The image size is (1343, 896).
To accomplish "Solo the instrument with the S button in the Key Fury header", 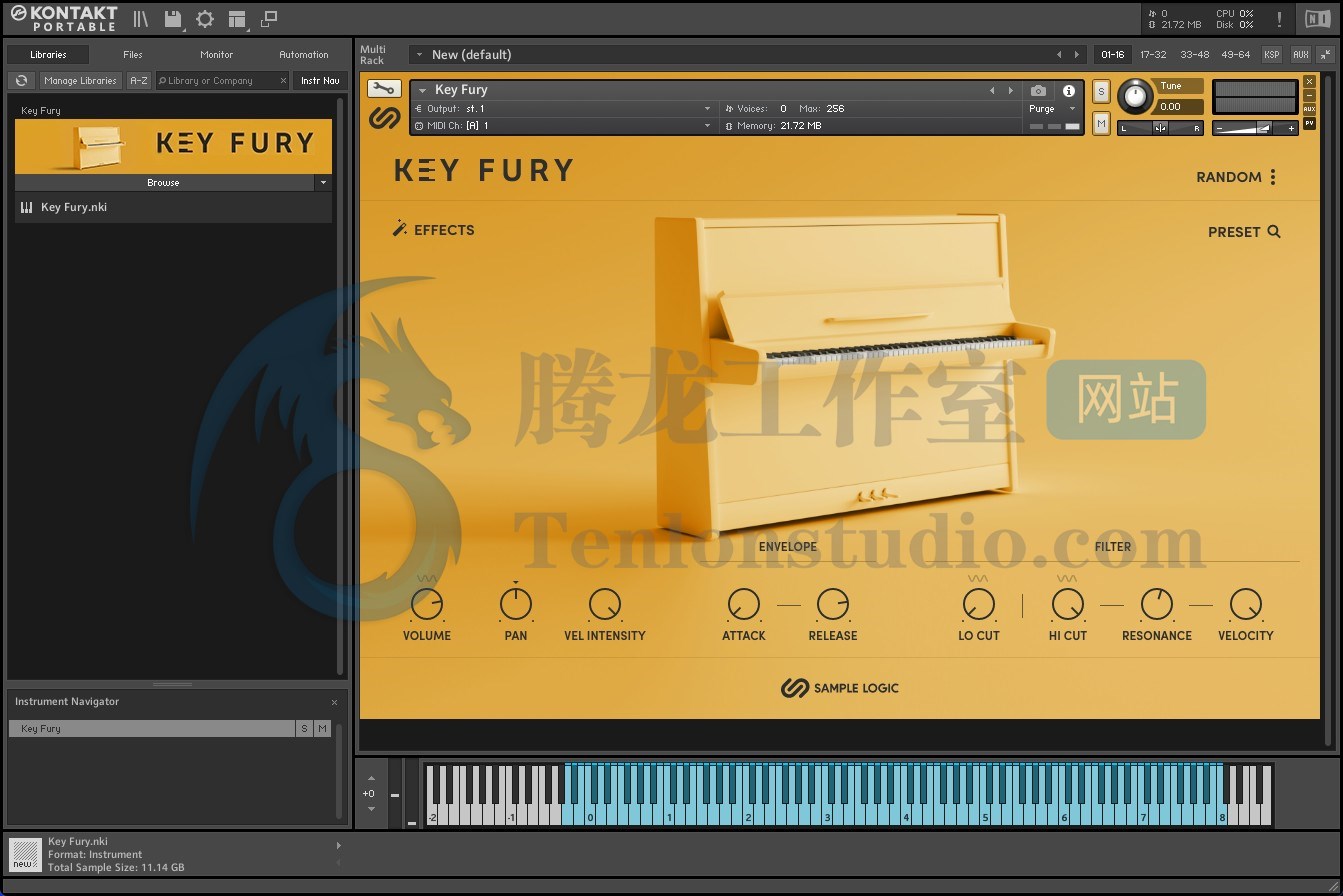I will 1101,91.
